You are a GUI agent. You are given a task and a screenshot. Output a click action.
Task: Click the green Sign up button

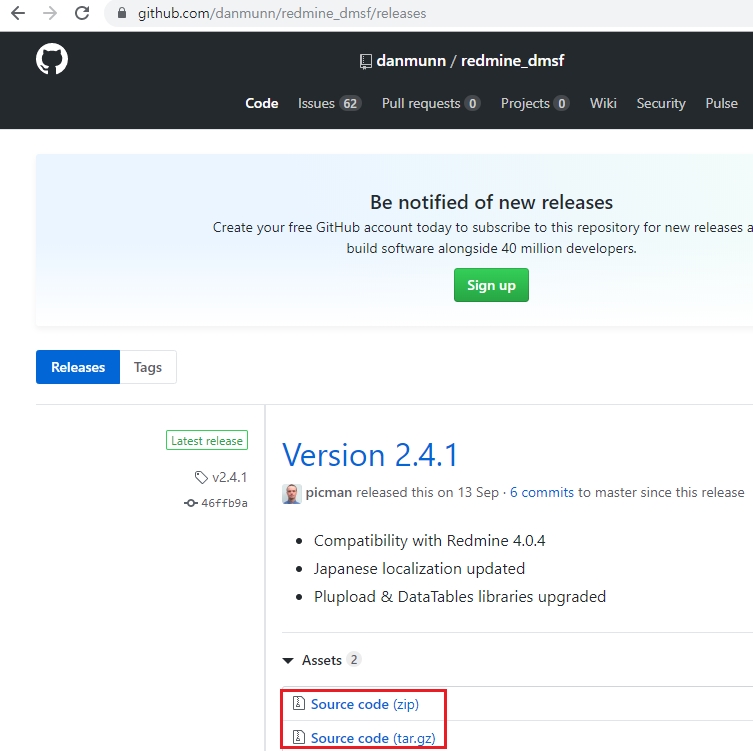pyautogui.click(x=491, y=285)
